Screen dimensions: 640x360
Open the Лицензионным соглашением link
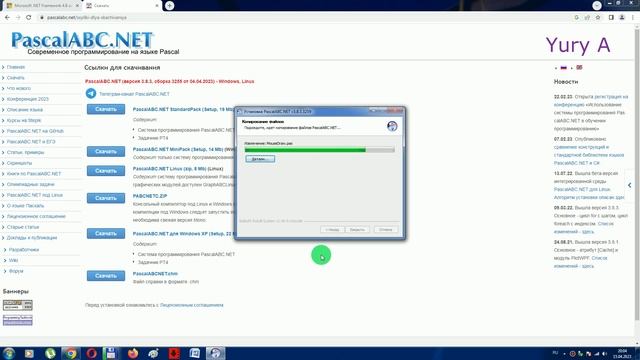pyautogui.click(x=191, y=305)
